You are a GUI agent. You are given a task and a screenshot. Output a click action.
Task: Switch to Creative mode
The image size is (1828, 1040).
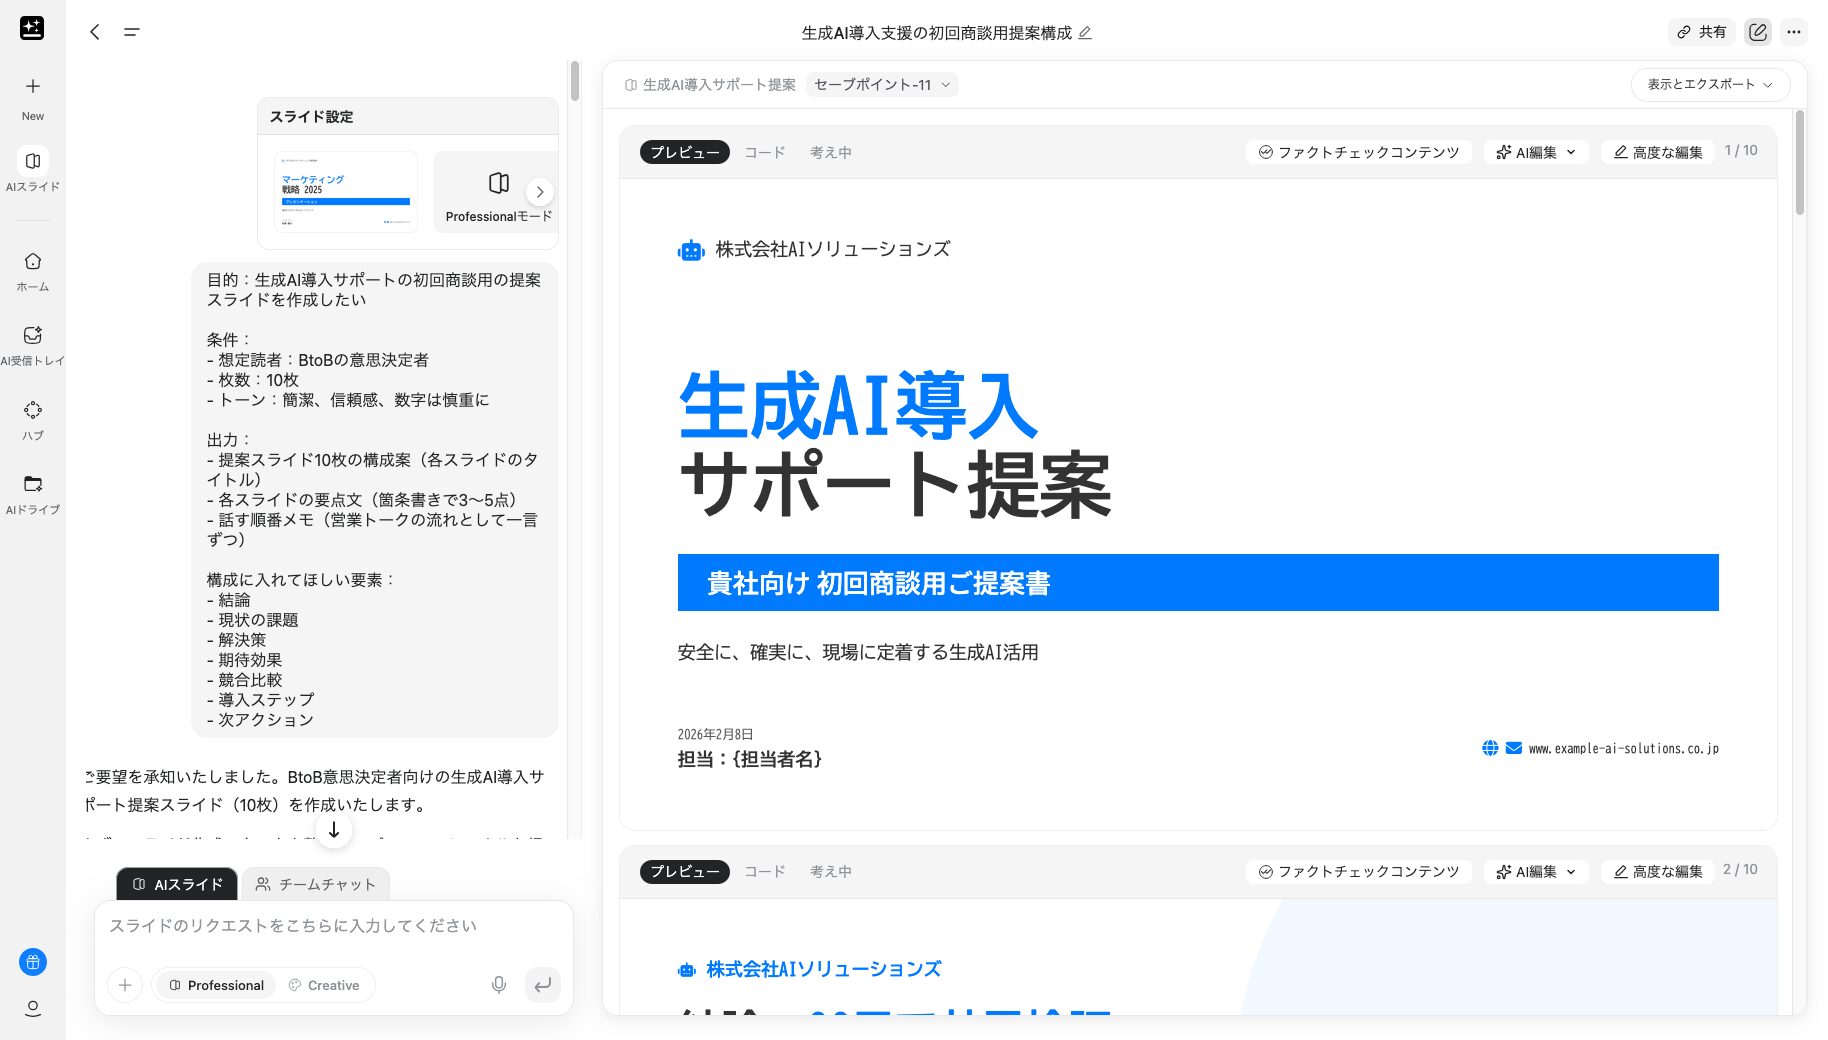click(x=325, y=985)
